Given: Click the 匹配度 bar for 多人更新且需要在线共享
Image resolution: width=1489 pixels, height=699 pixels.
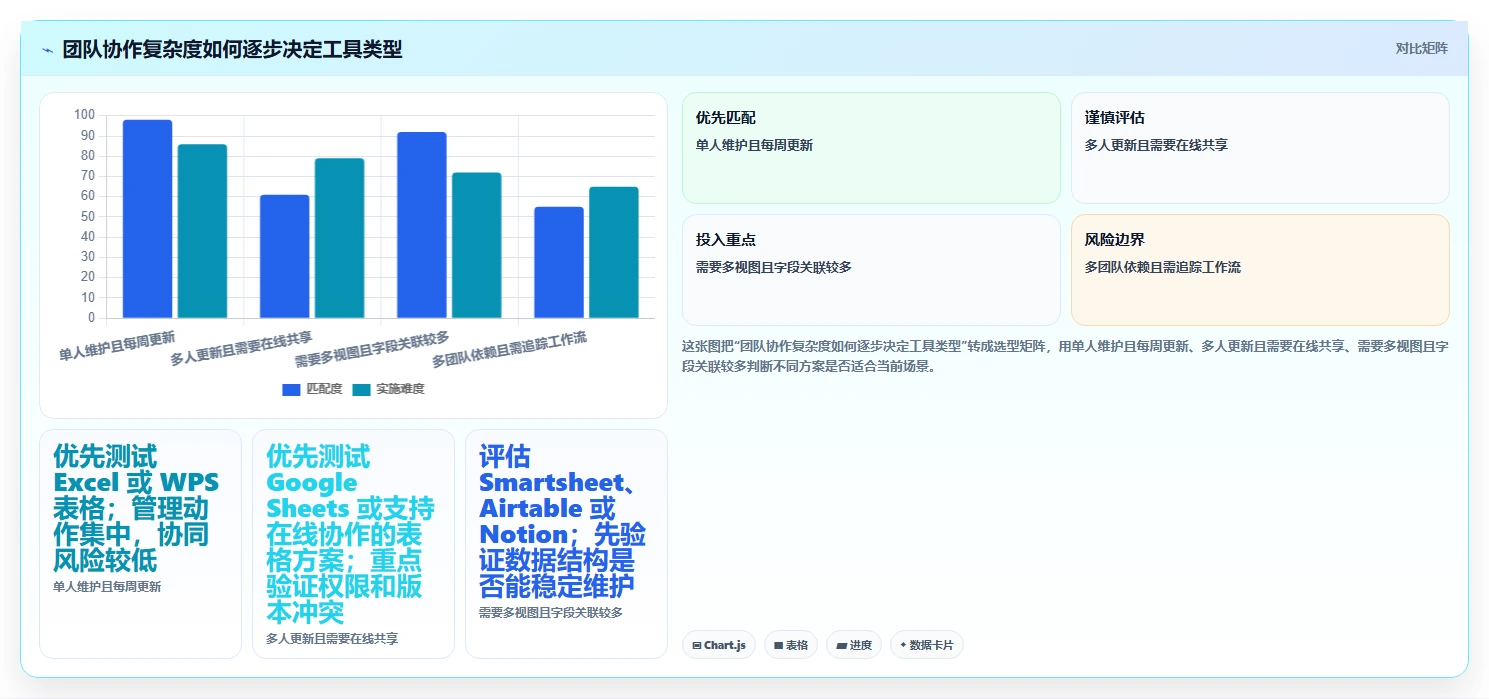Looking at the screenshot, I should tap(284, 256).
